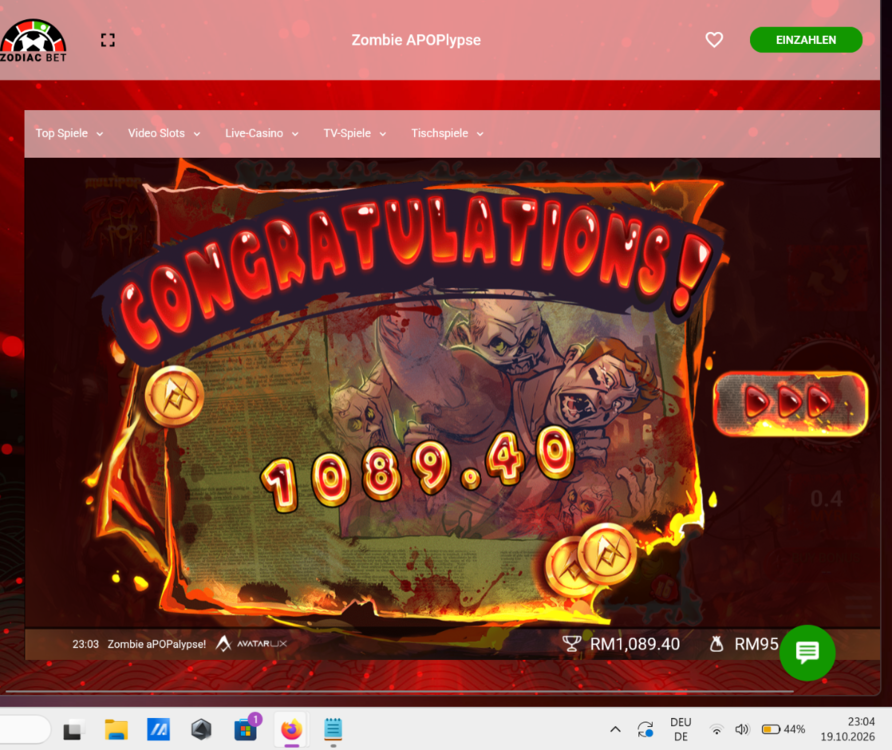Open the Zodiac Bet logo home link
The width and height of the screenshot is (892, 750).
(x=33, y=40)
